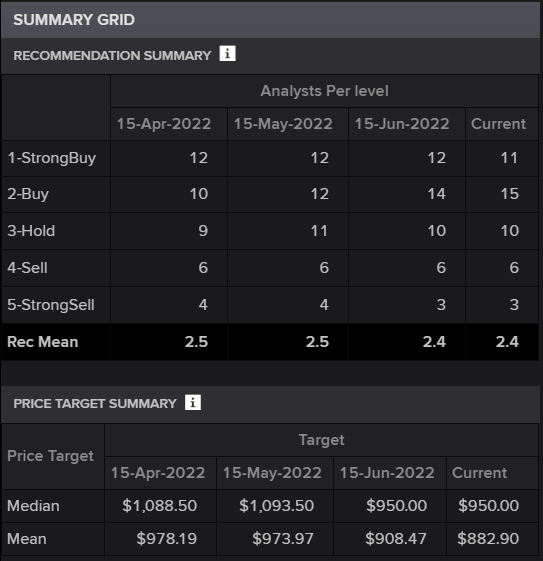Select the 15-Jun-2022 recommendation column header
Screen dimensions: 543x561
click(402, 124)
